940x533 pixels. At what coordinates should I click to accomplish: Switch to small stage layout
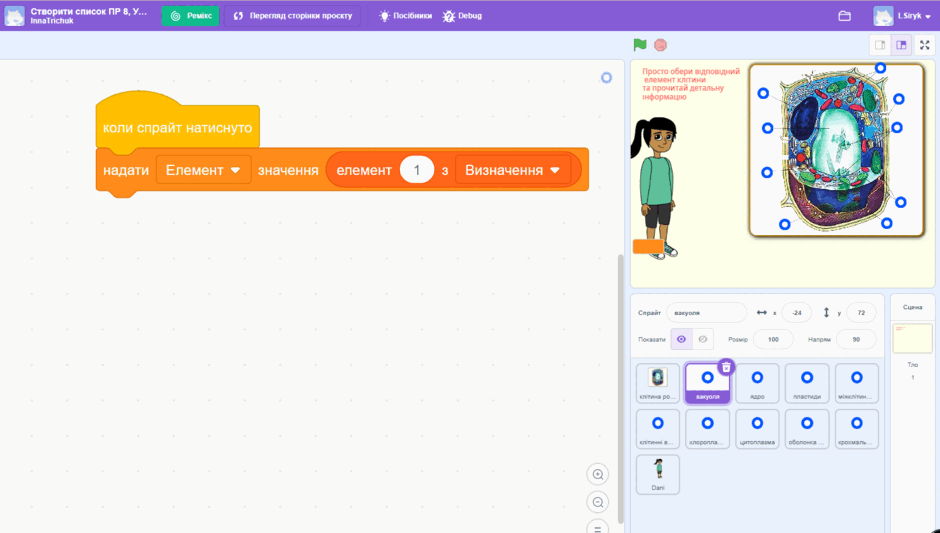pyautogui.click(x=880, y=45)
